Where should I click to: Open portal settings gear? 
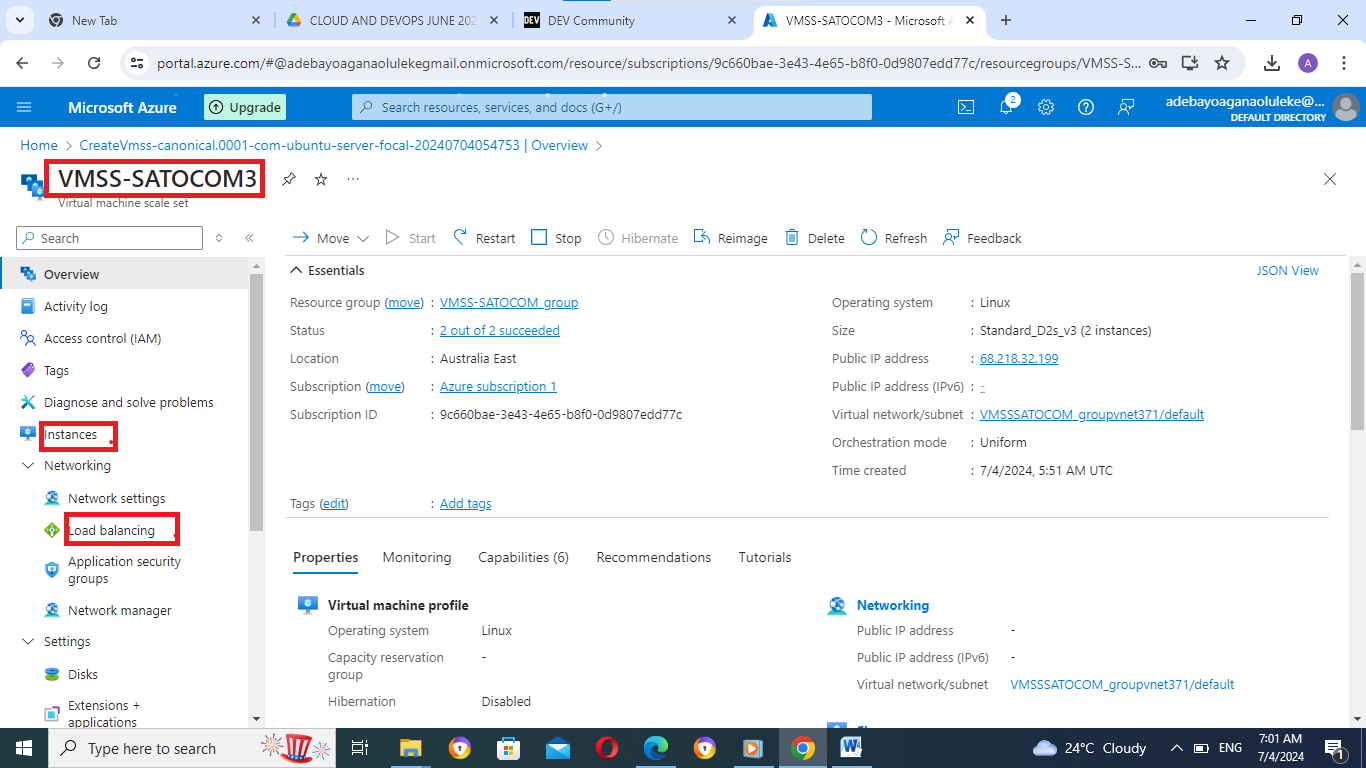point(1046,107)
